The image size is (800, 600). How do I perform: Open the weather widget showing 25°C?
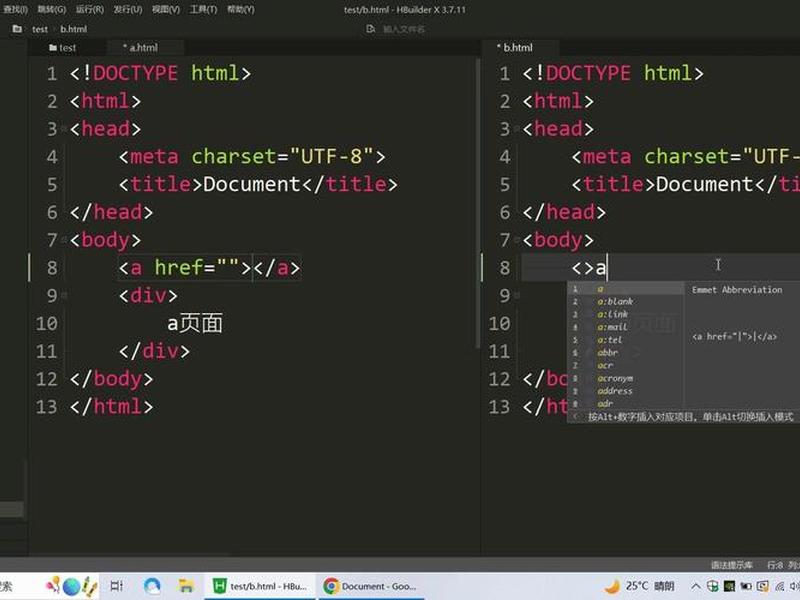pyautogui.click(x=639, y=586)
